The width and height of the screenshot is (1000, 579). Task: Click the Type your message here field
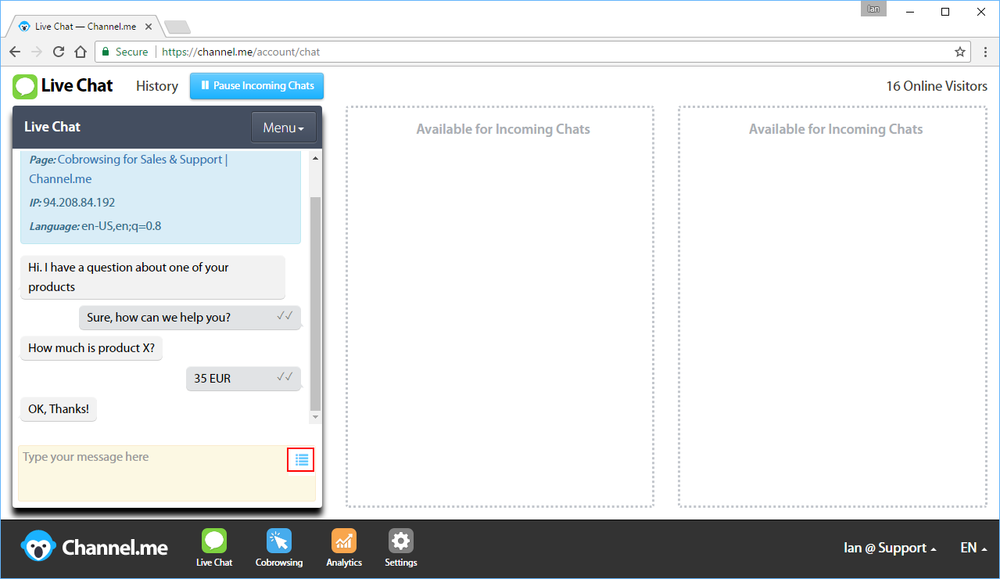point(150,473)
